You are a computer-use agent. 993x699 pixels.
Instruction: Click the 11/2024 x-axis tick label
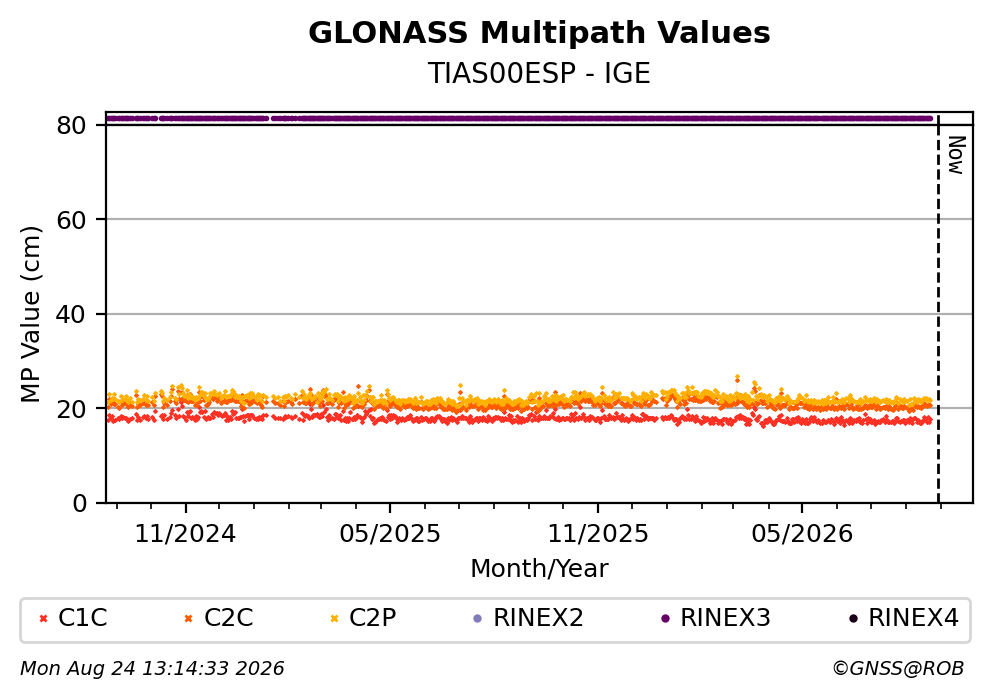[185, 534]
